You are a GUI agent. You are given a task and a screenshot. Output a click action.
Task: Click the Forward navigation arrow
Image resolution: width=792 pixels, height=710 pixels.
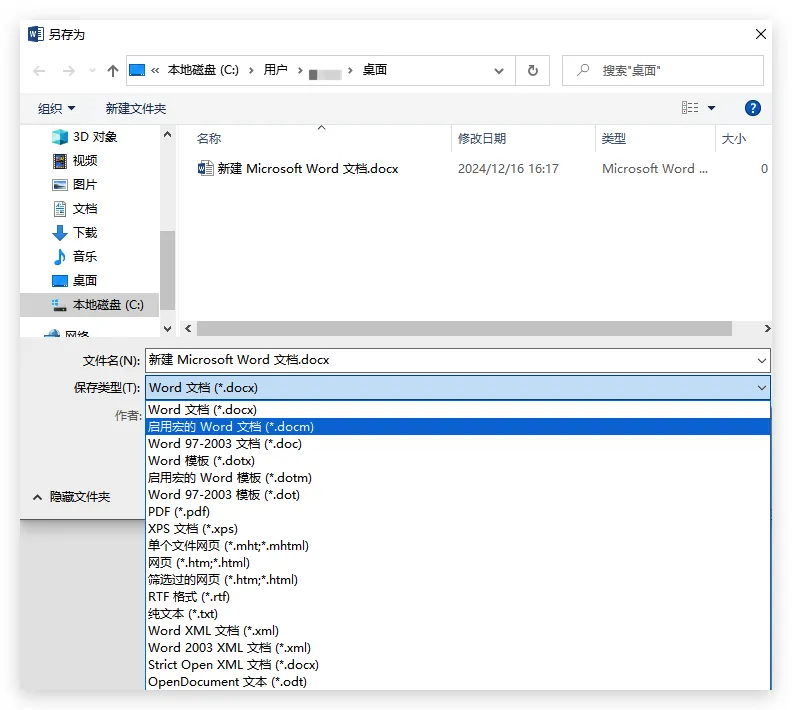pos(68,71)
